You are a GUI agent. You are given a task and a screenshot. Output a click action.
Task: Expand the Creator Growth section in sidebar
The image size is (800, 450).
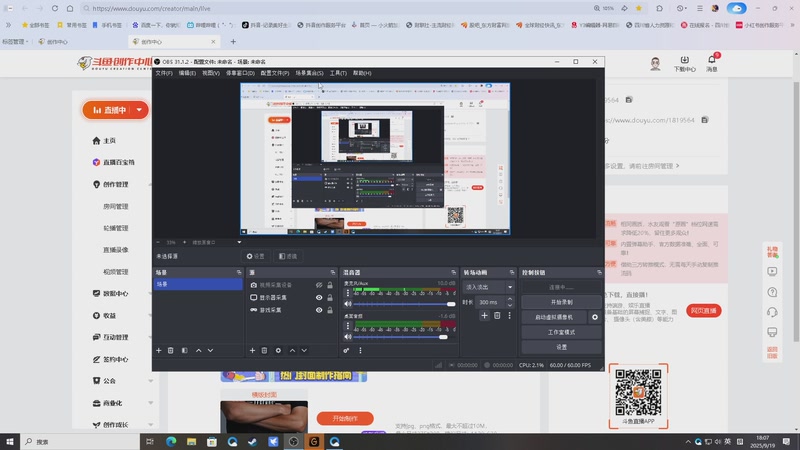tap(151, 425)
